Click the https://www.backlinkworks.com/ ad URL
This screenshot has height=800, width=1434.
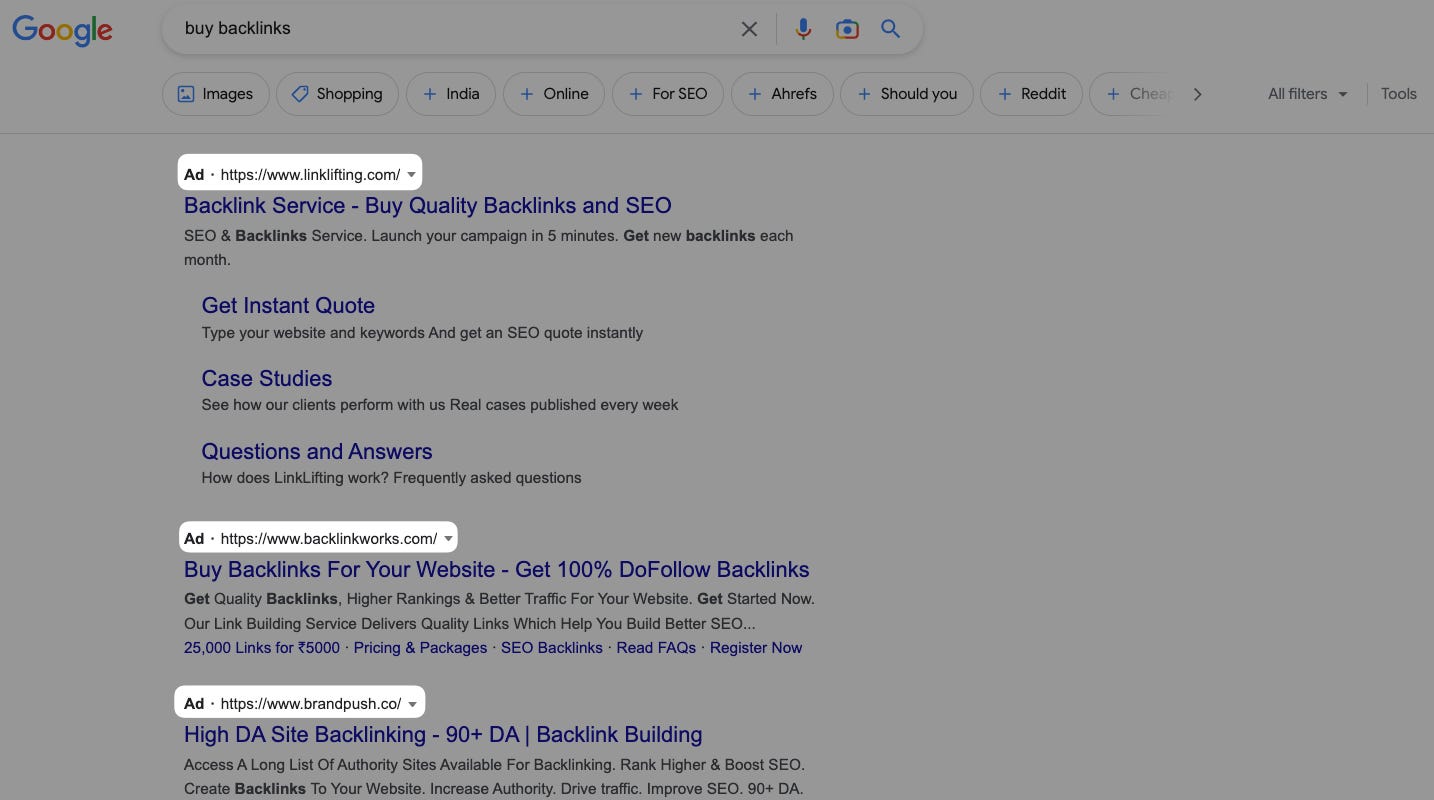tap(329, 539)
